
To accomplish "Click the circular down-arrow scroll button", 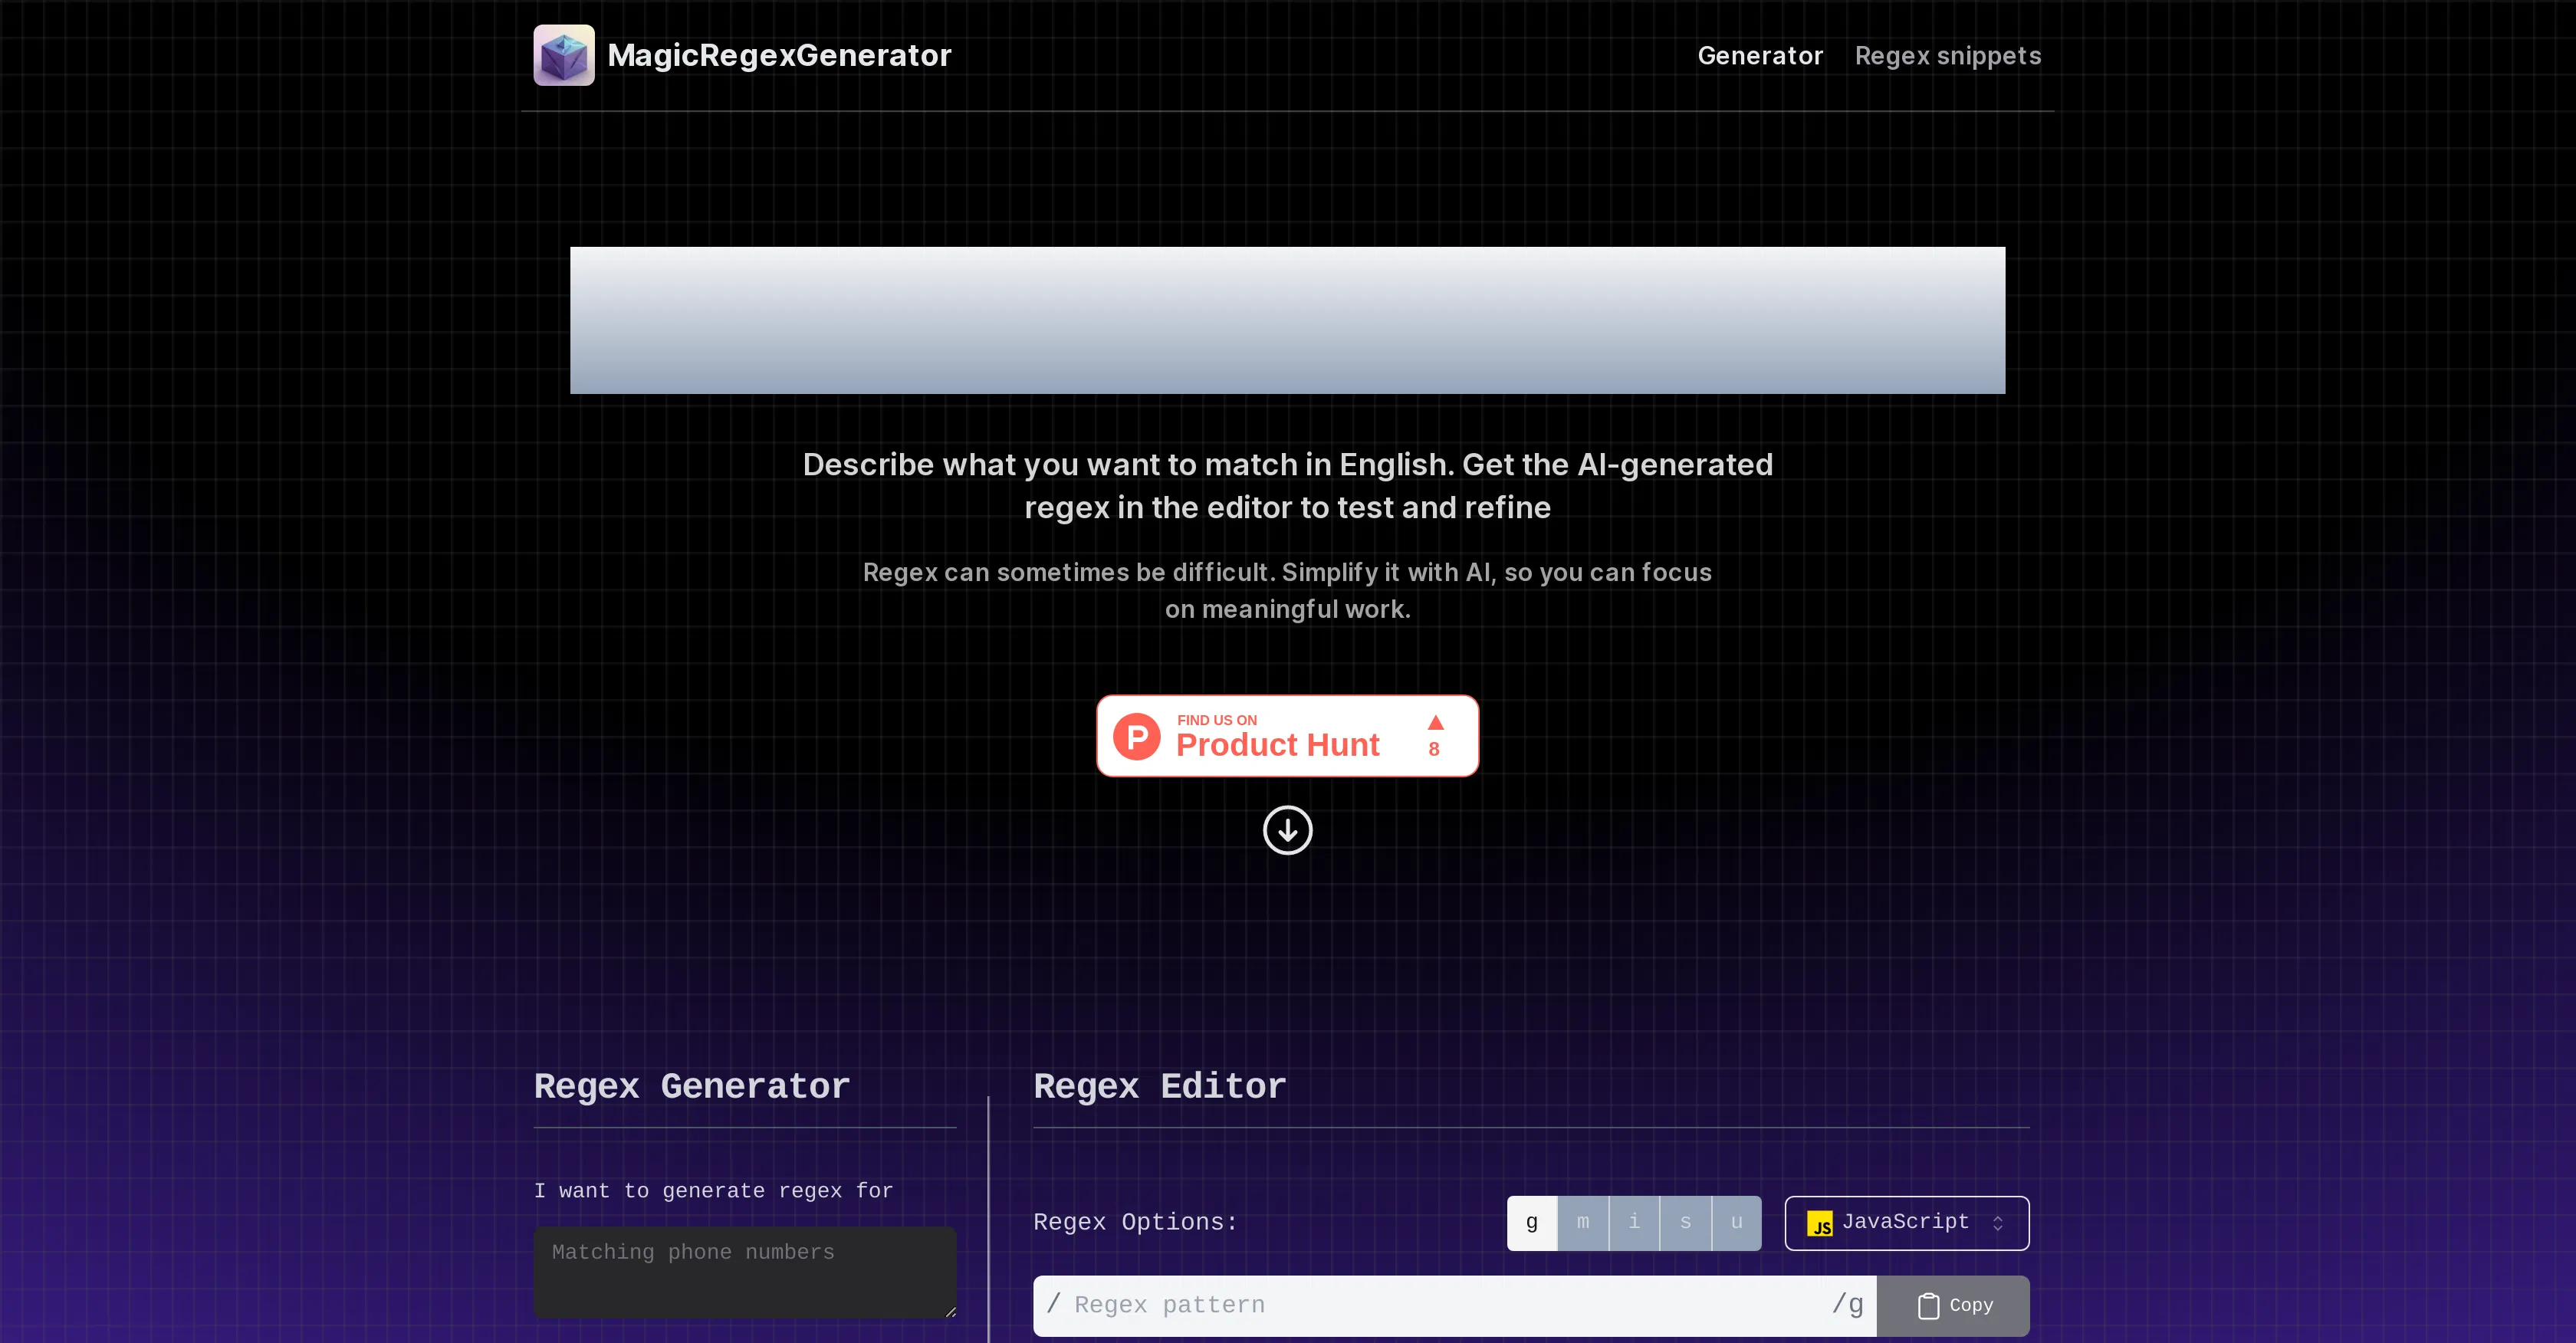I will point(1287,830).
